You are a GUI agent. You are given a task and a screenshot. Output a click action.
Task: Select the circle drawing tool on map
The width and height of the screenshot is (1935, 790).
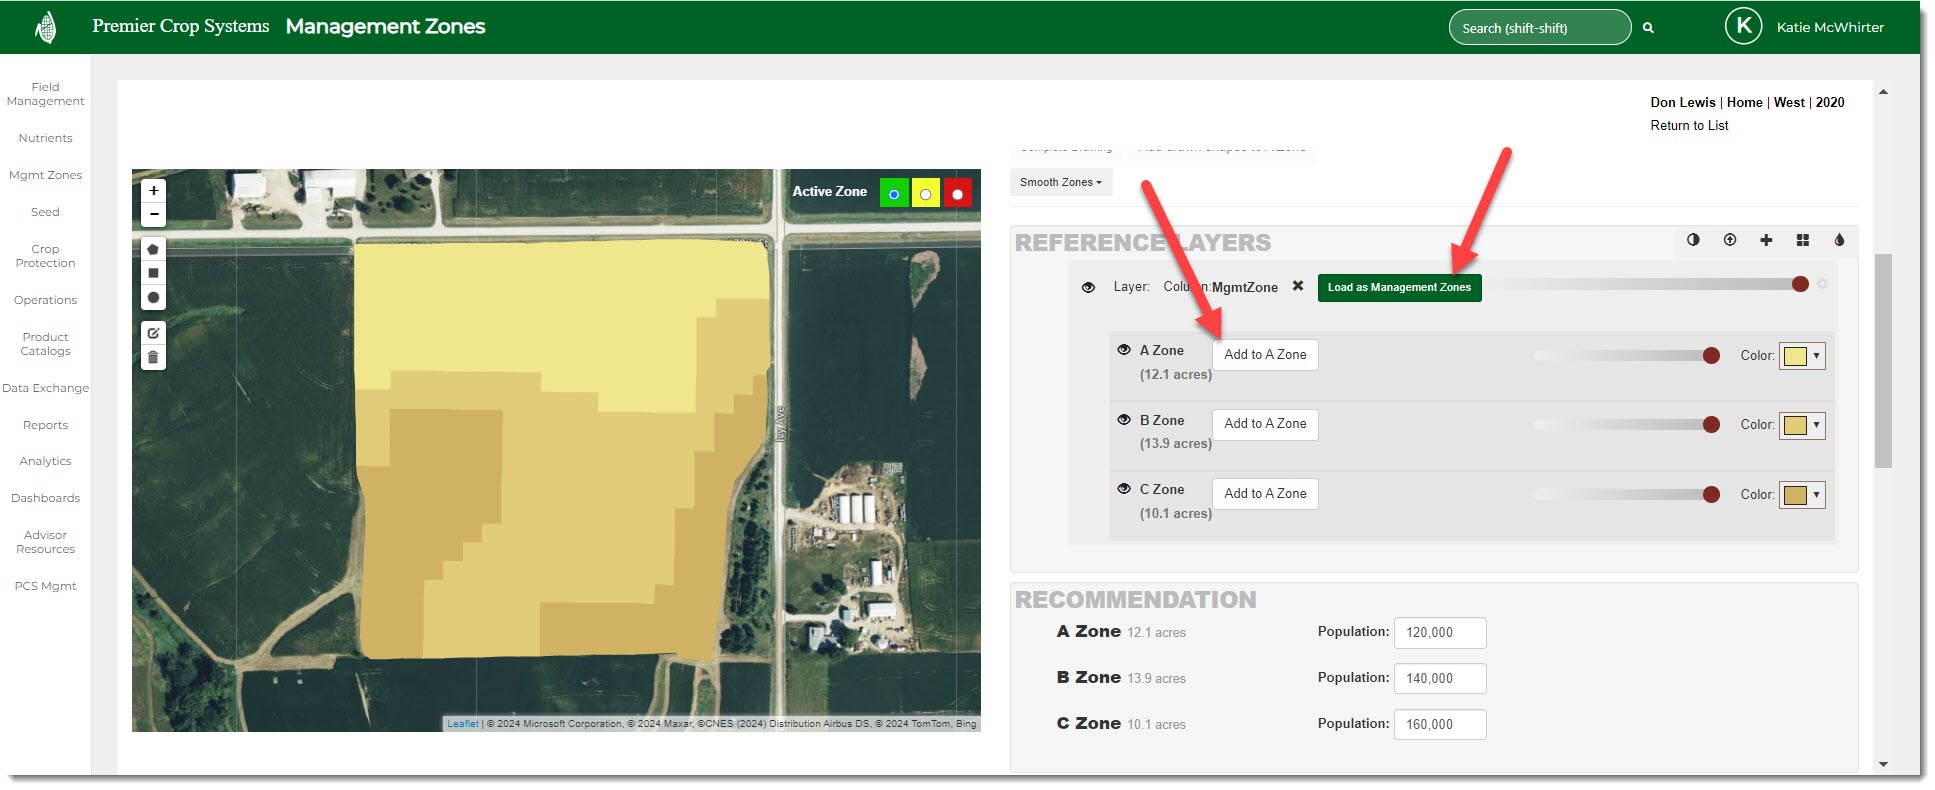pos(153,297)
